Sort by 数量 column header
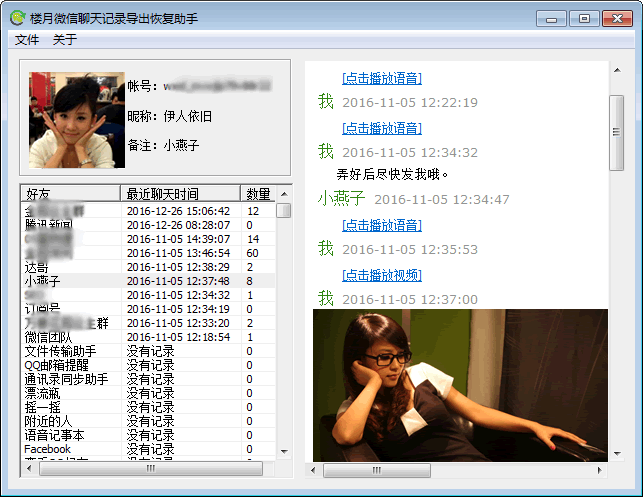The width and height of the screenshot is (643, 497). [x=258, y=194]
